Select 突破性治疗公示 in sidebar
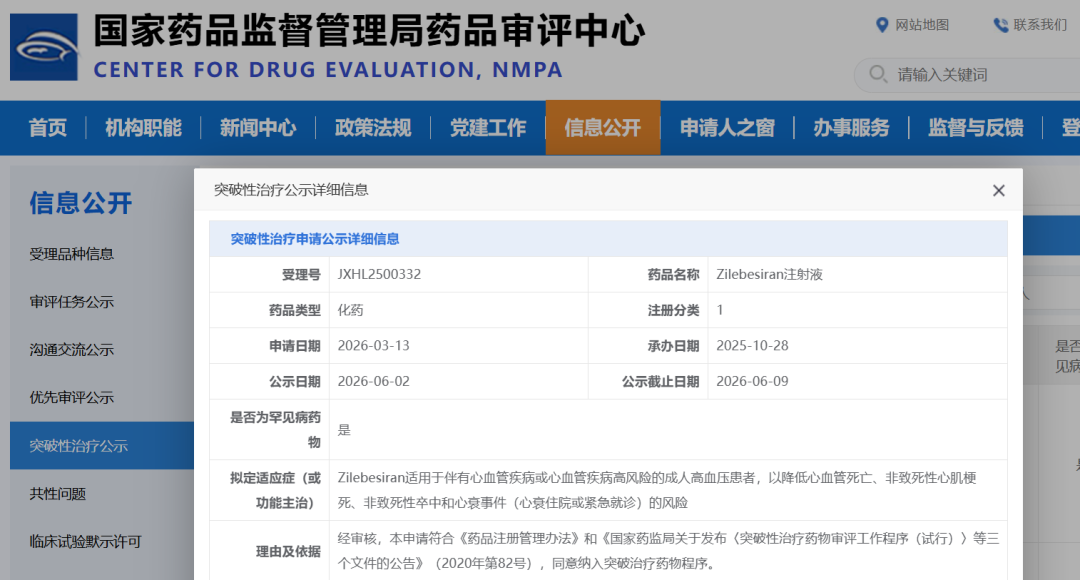The image size is (1080, 580). click(102, 446)
